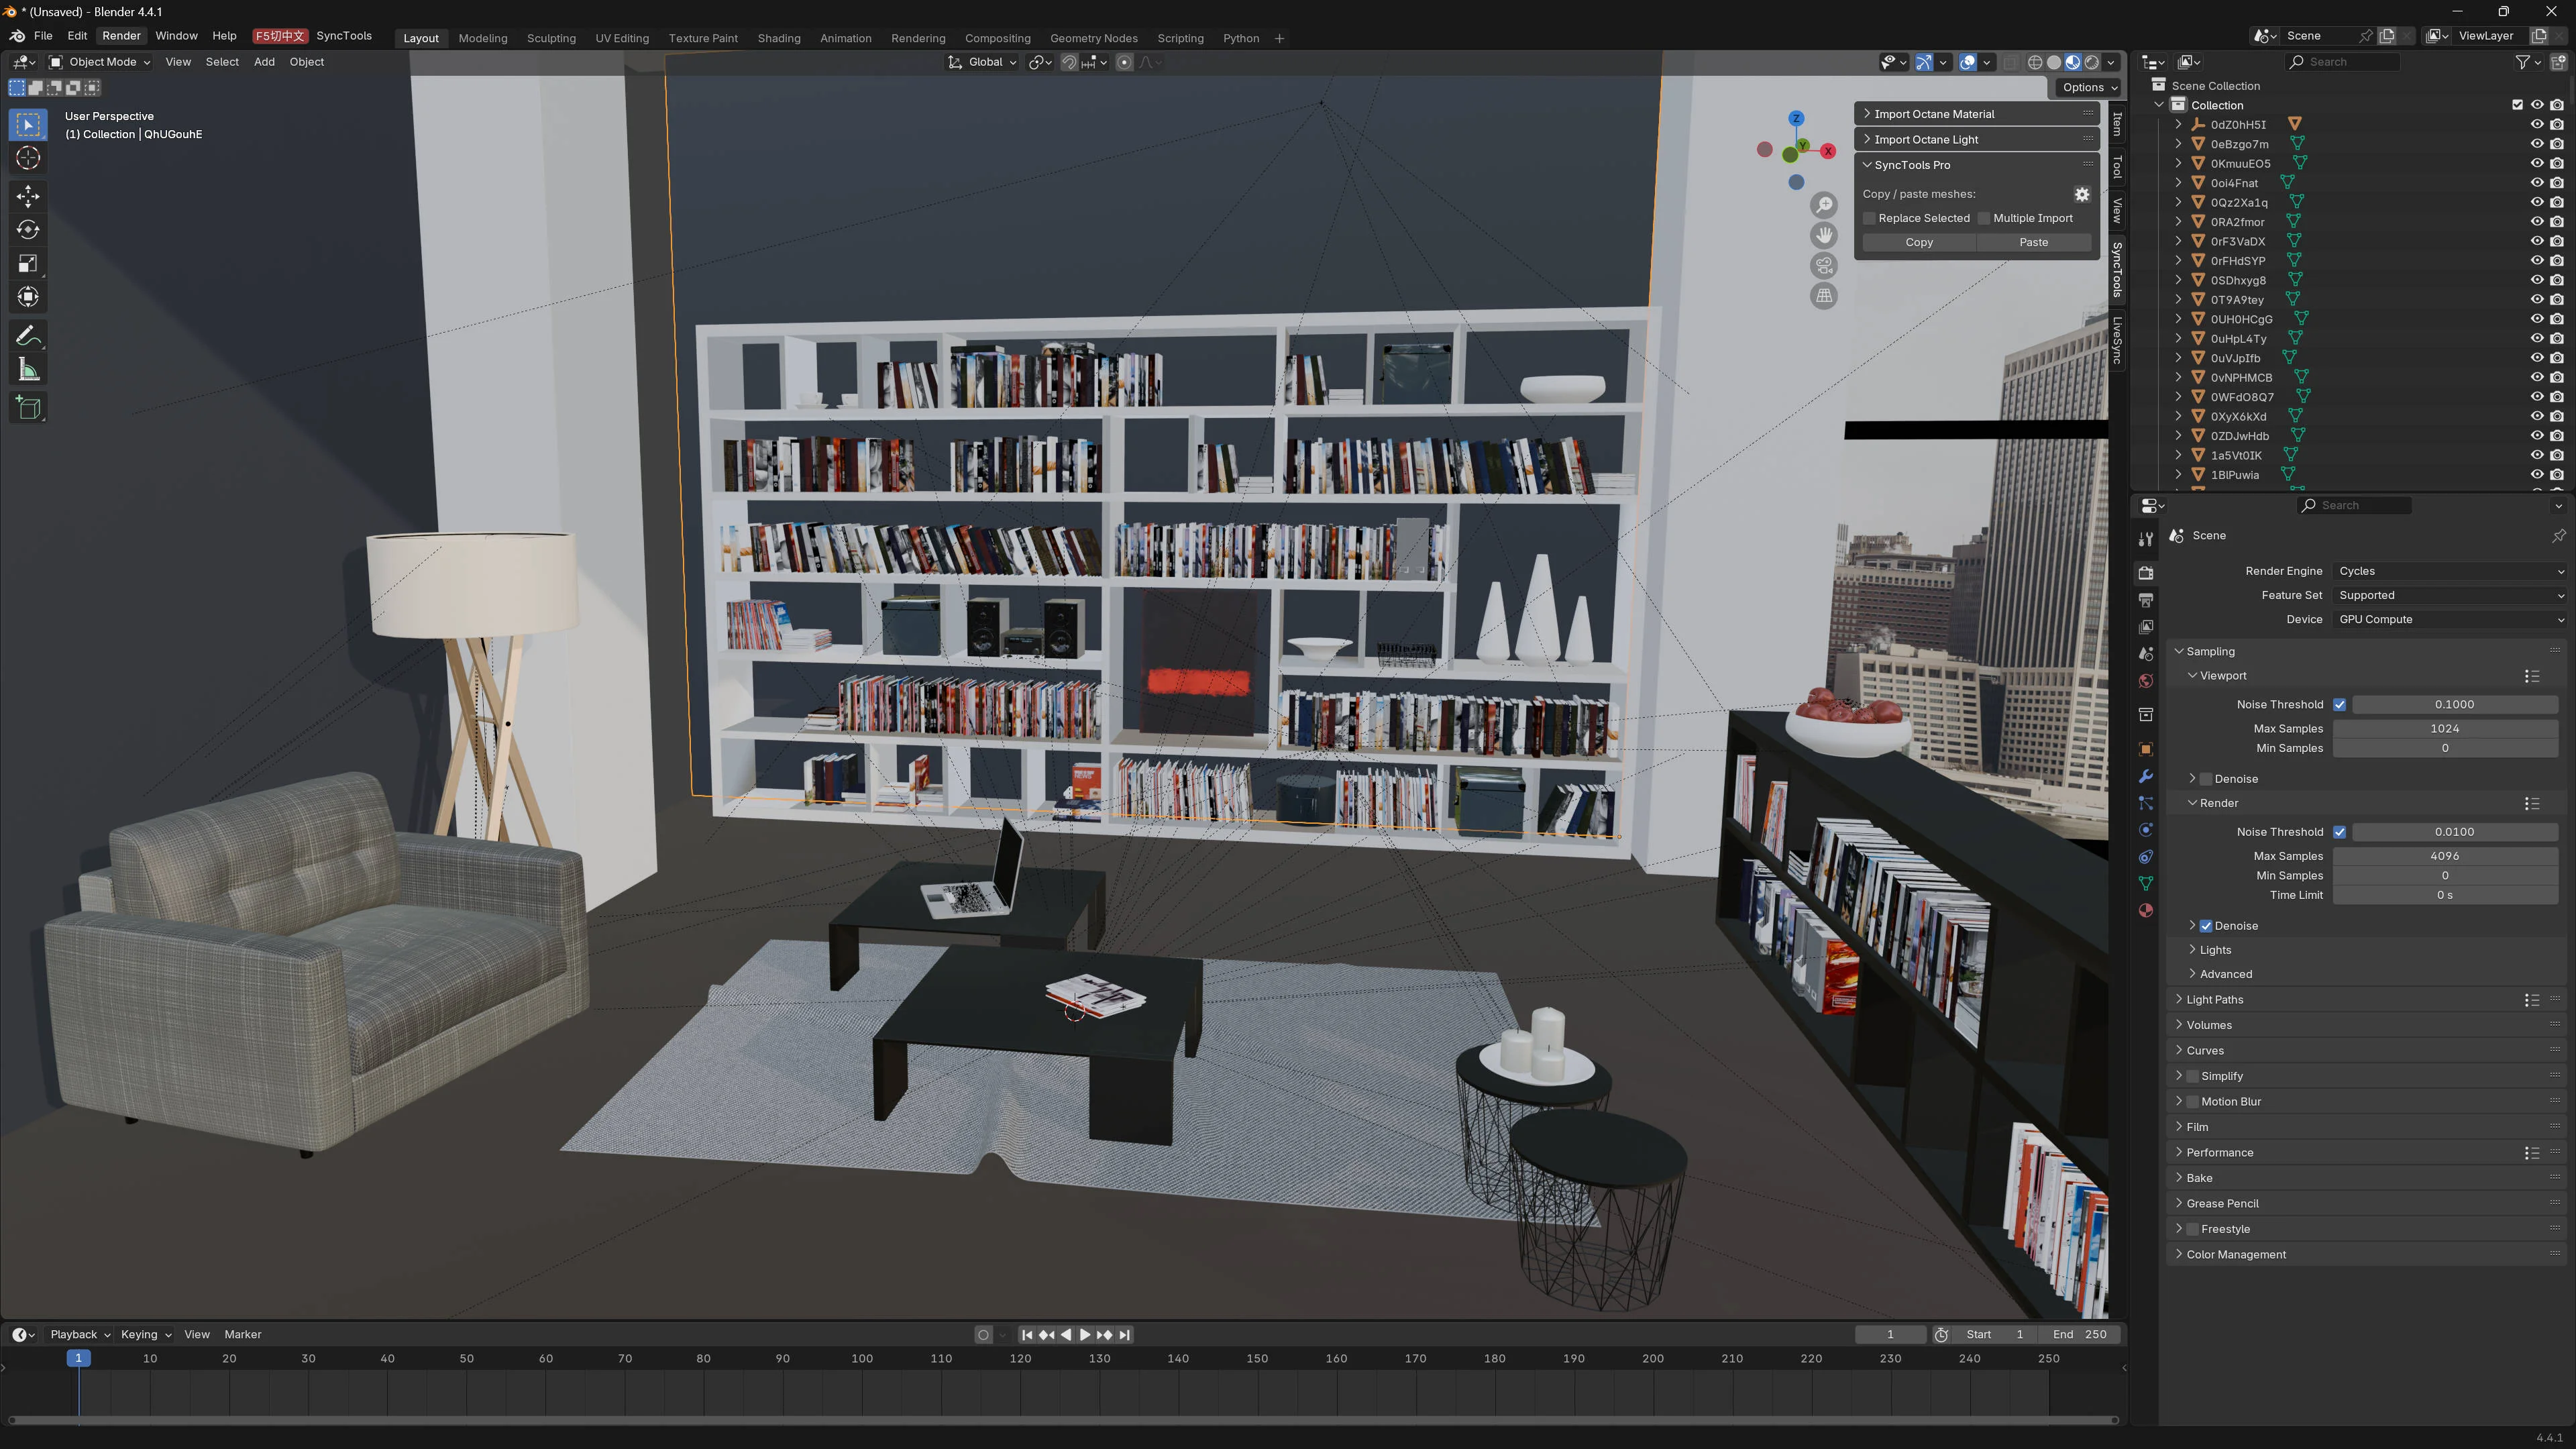Enable the Freestyle checkbox
This screenshot has height=1449, width=2576.
(2193, 1229)
